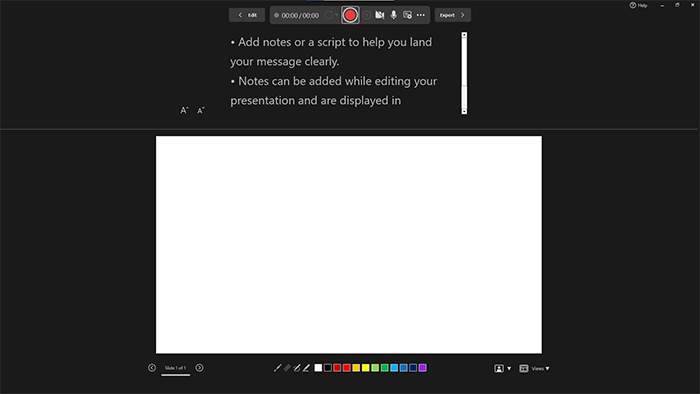Click the stop recording button

click(x=367, y=15)
